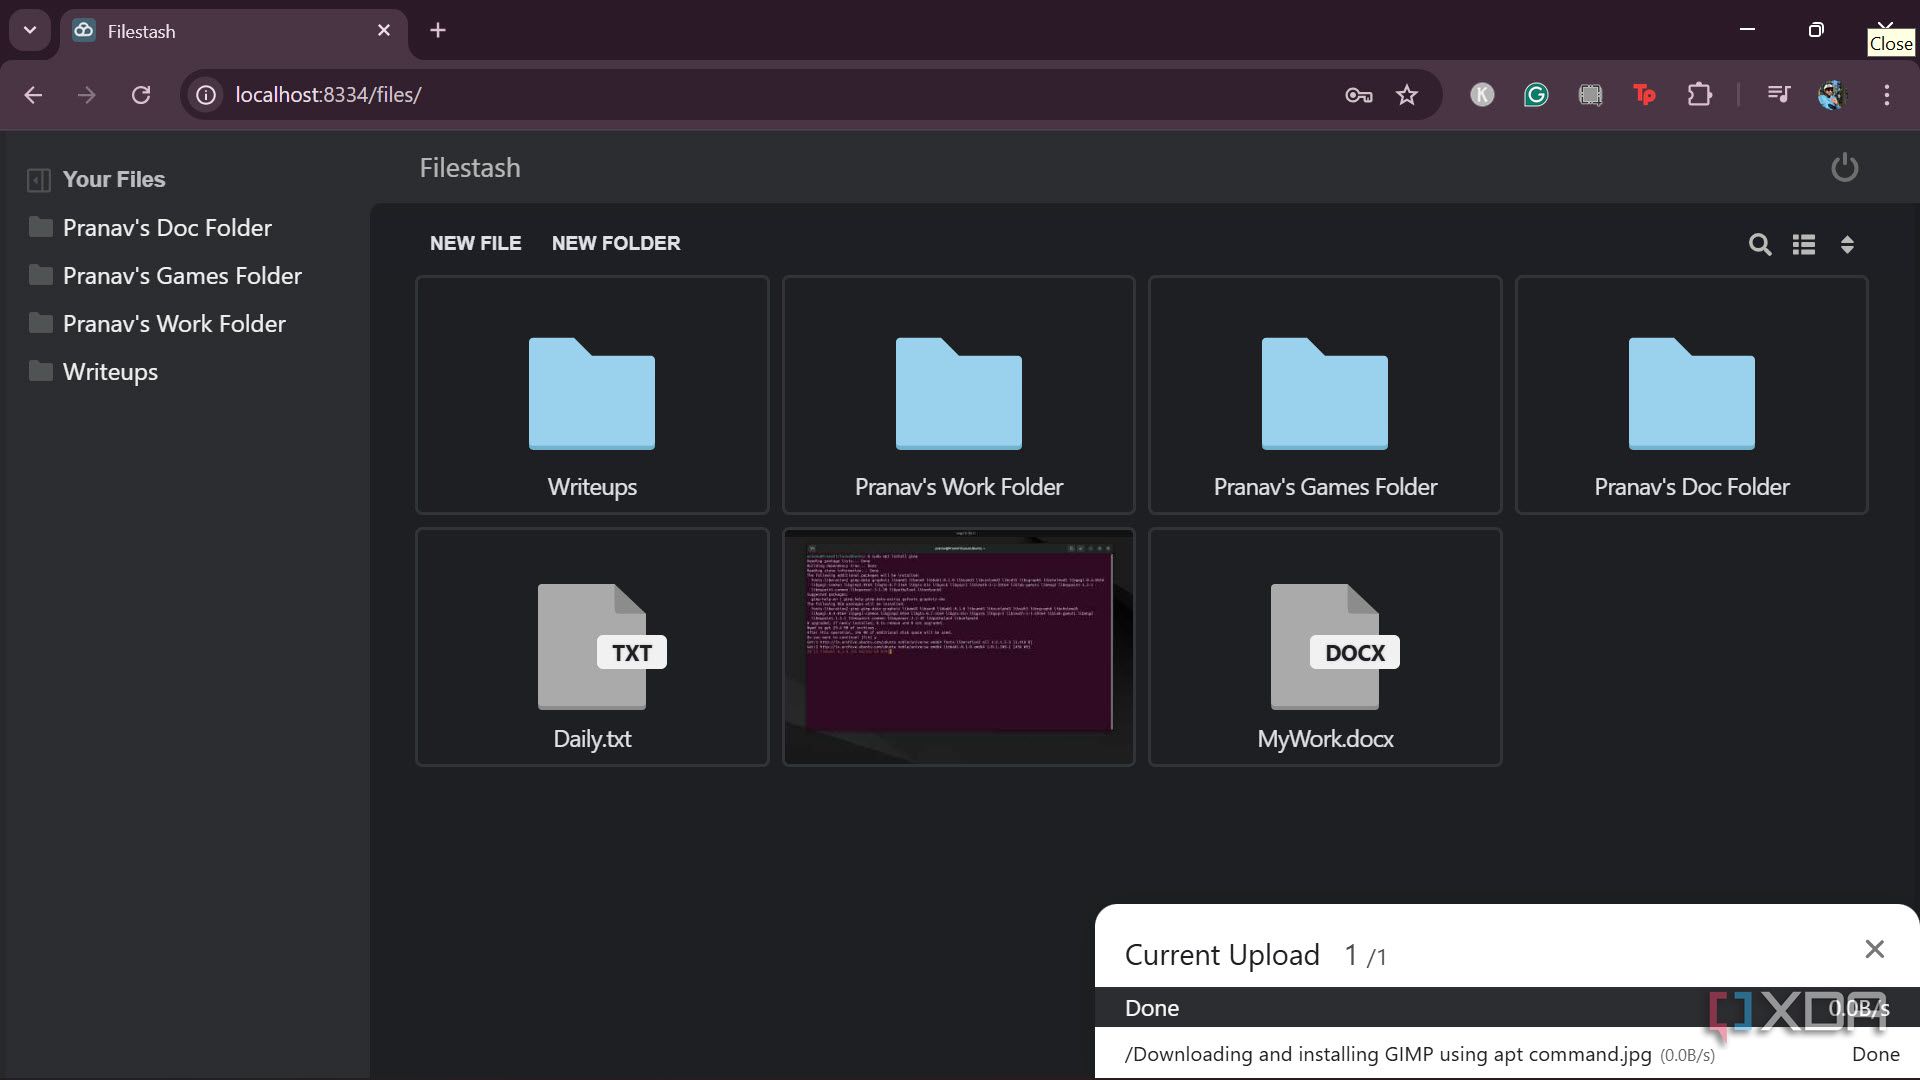Image resolution: width=1920 pixels, height=1080 pixels.
Task: Open the MyWork.docx file
Action: coord(1325,647)
